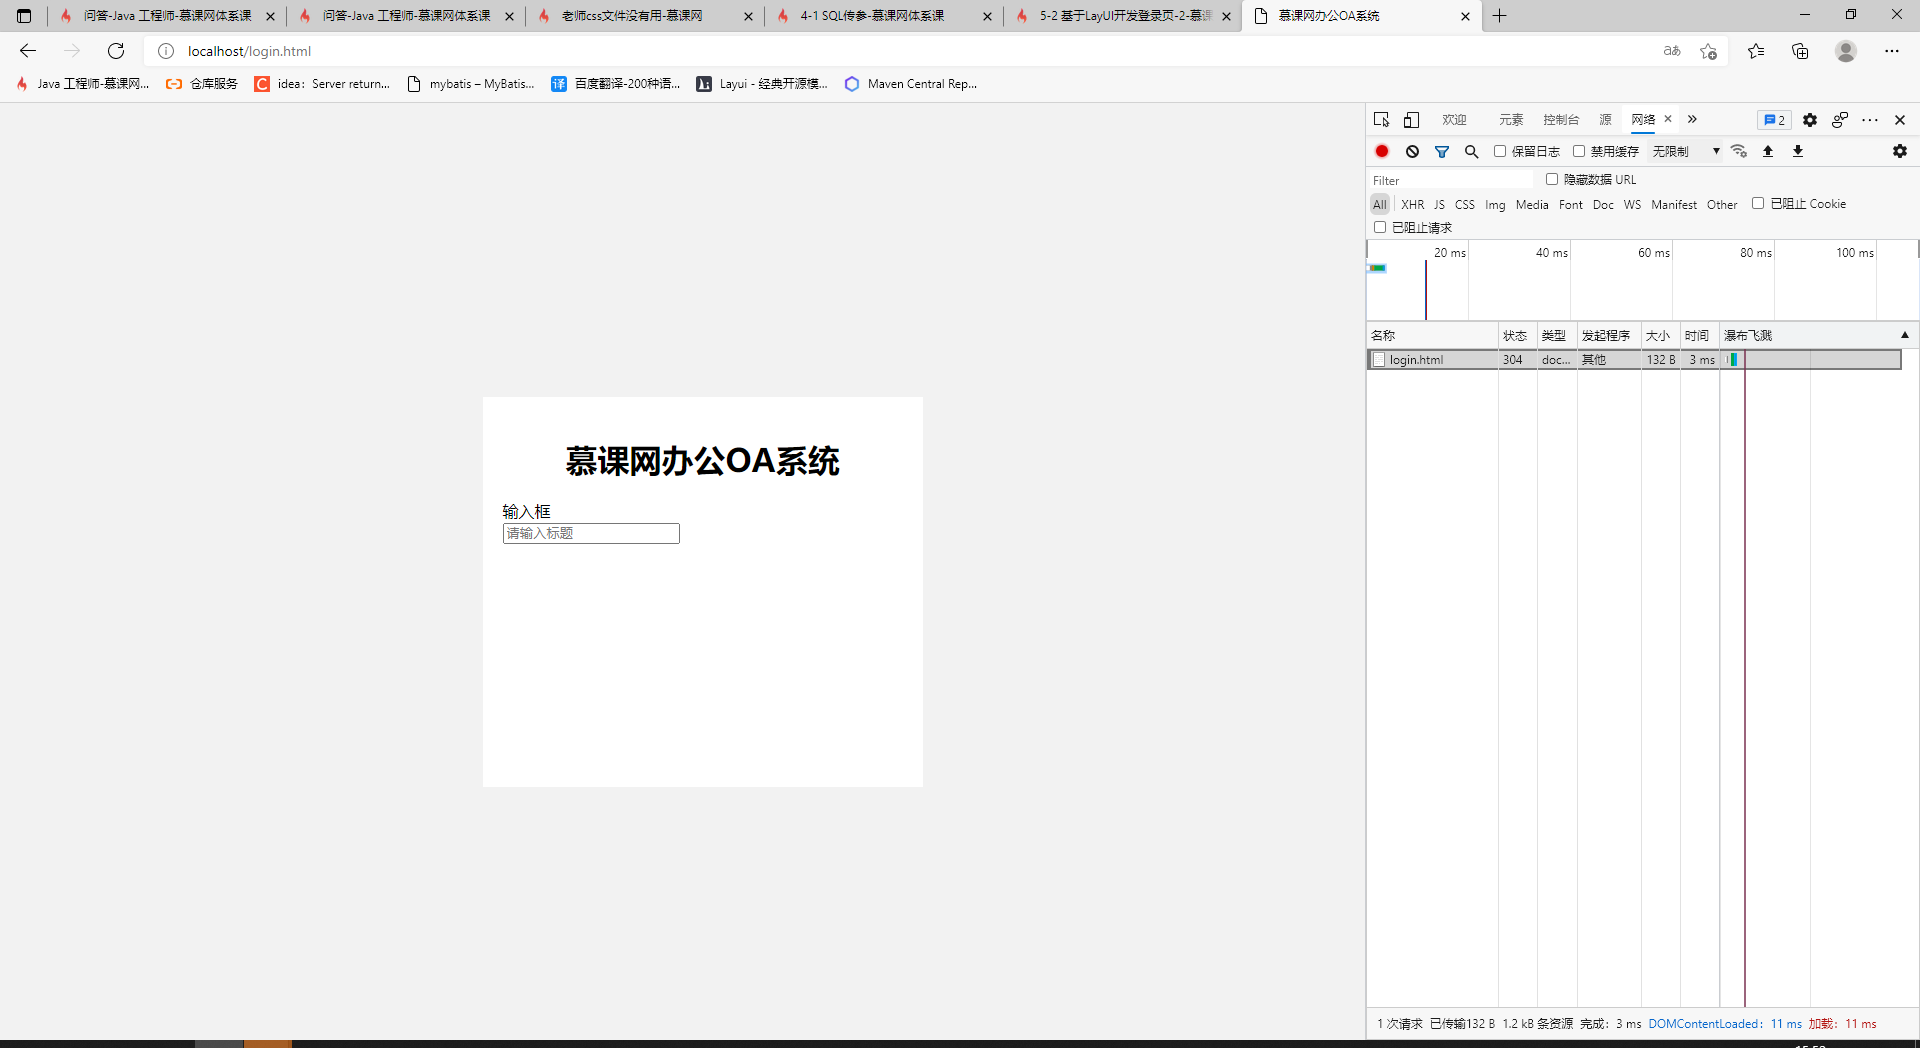Switch to the 元素 DevTools tab
Viewport: 1920px width, 1048px height.
pyautogui.click(x=1511, y=120)
